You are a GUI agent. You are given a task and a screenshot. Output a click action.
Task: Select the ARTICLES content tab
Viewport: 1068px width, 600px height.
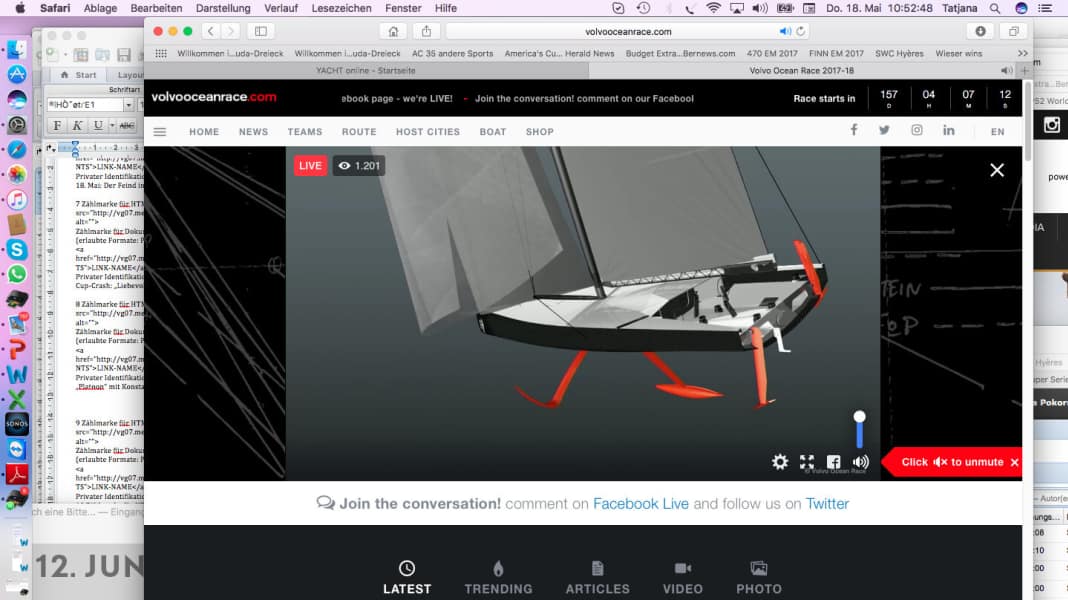597,578
